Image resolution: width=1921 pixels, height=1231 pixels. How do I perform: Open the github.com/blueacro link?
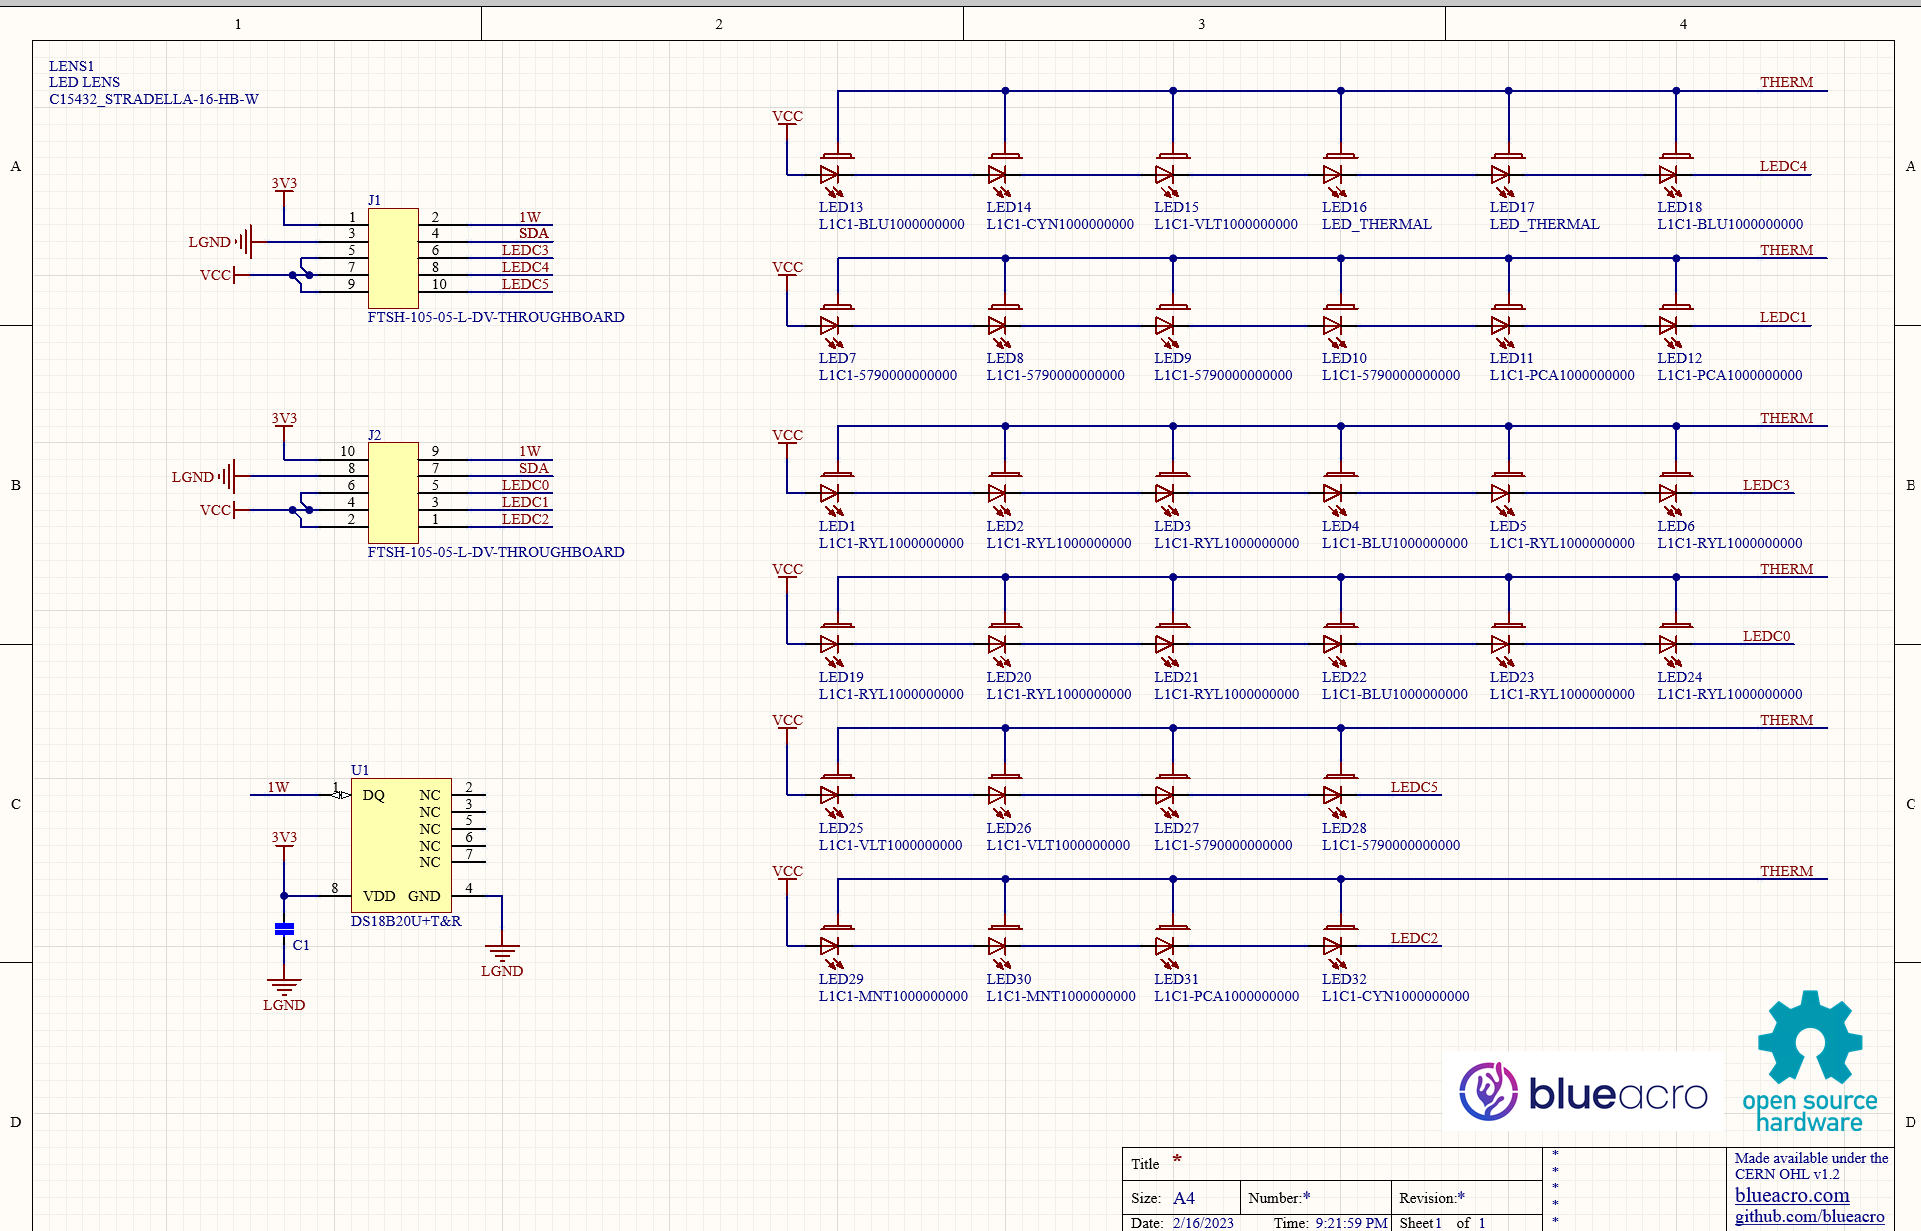(1809, 1216)
